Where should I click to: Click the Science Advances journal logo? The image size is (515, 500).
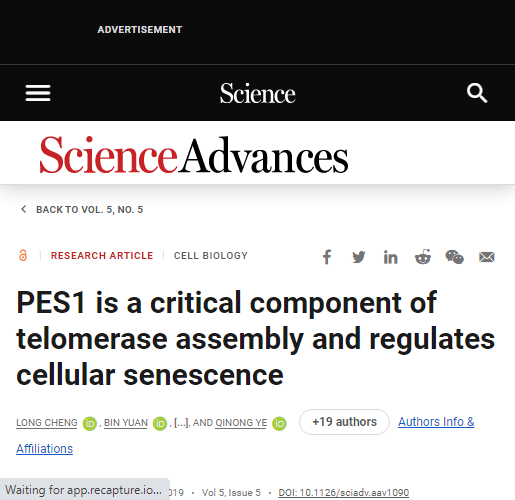(x=194, y=155)
